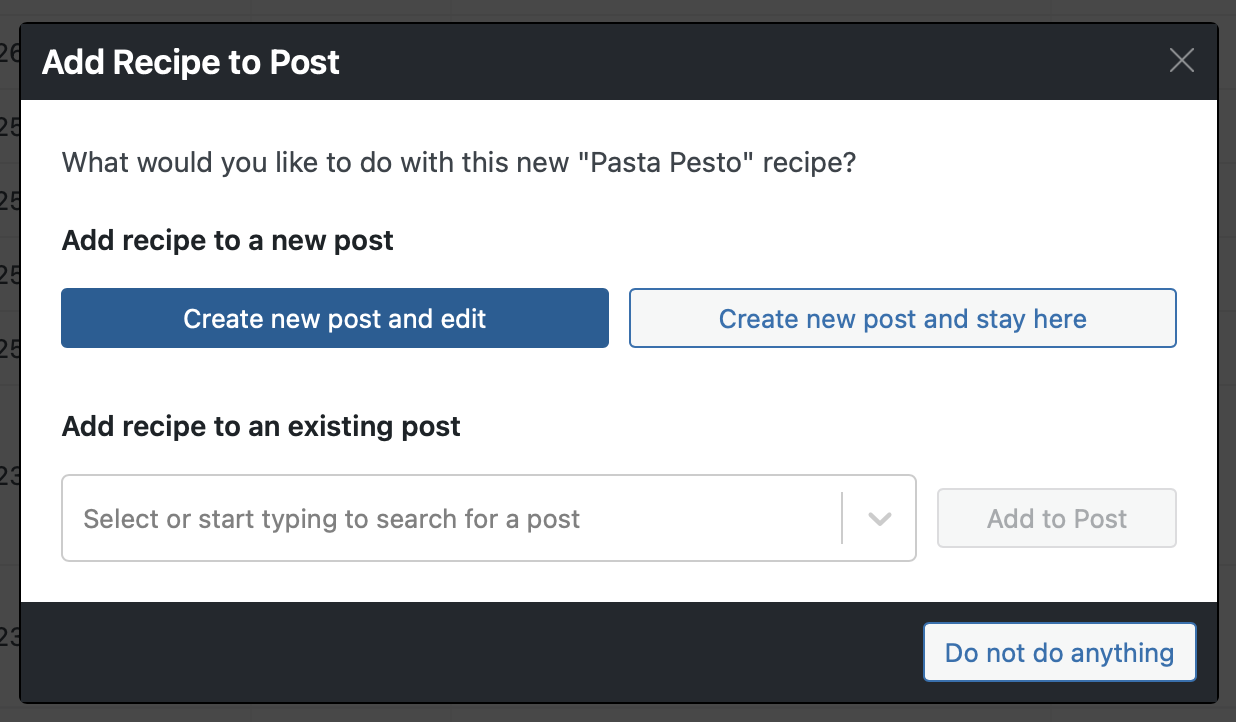This screenshot has width=1236, height=722.
Task: Click the dimmed background left of dialog
Action: pos(9,400)
